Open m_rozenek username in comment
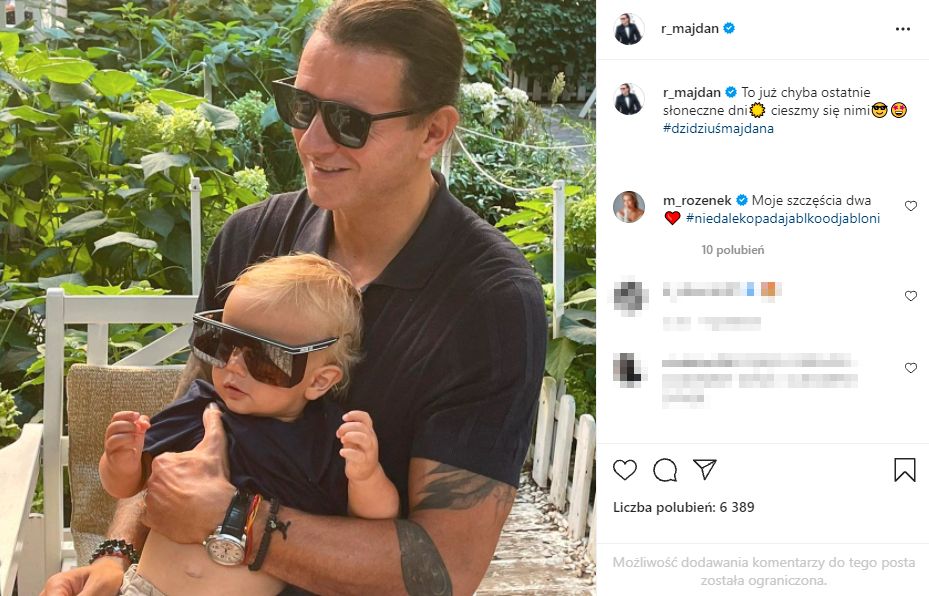This screenshot has width=929, height=596. 698,200
